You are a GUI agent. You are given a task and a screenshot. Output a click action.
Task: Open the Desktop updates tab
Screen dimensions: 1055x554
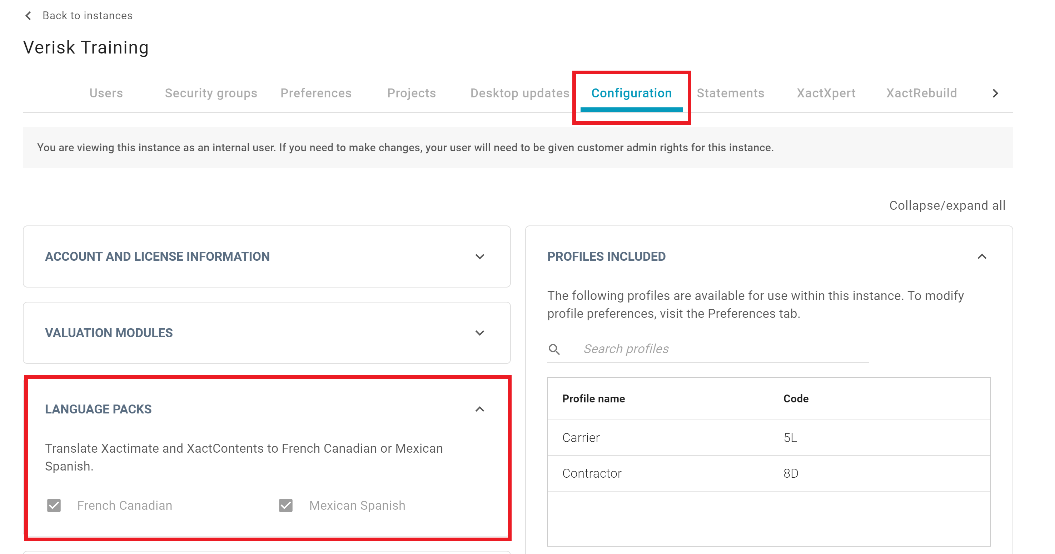[519, 93]
